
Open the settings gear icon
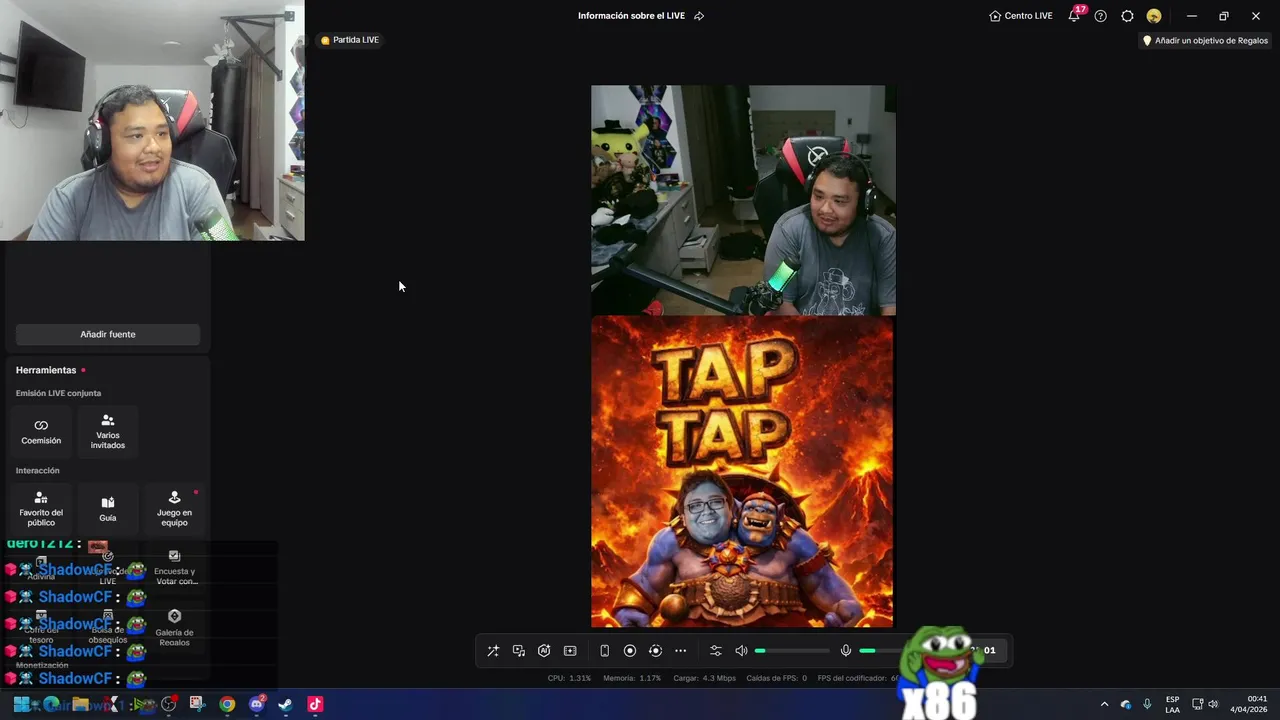click(1127, 16)
